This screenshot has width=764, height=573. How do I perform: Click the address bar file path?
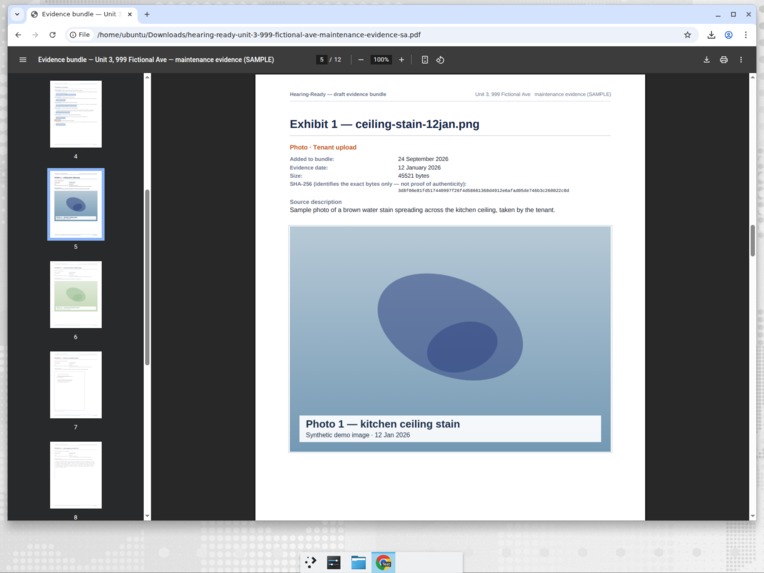click(x=259, y=35)
